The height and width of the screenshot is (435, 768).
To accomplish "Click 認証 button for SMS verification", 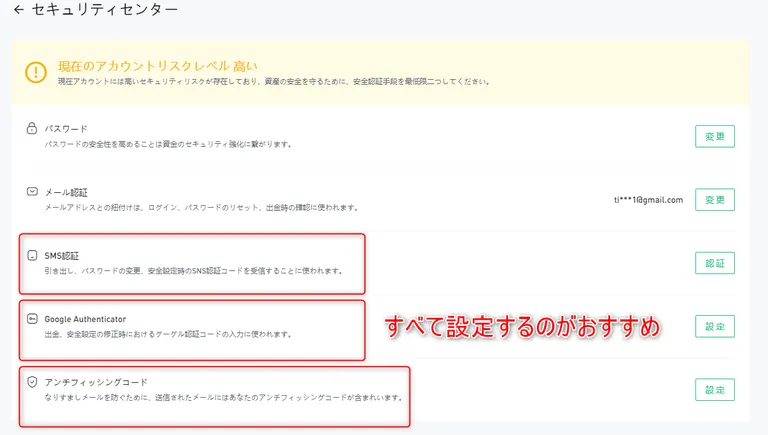I will click(x=715, y=263).
